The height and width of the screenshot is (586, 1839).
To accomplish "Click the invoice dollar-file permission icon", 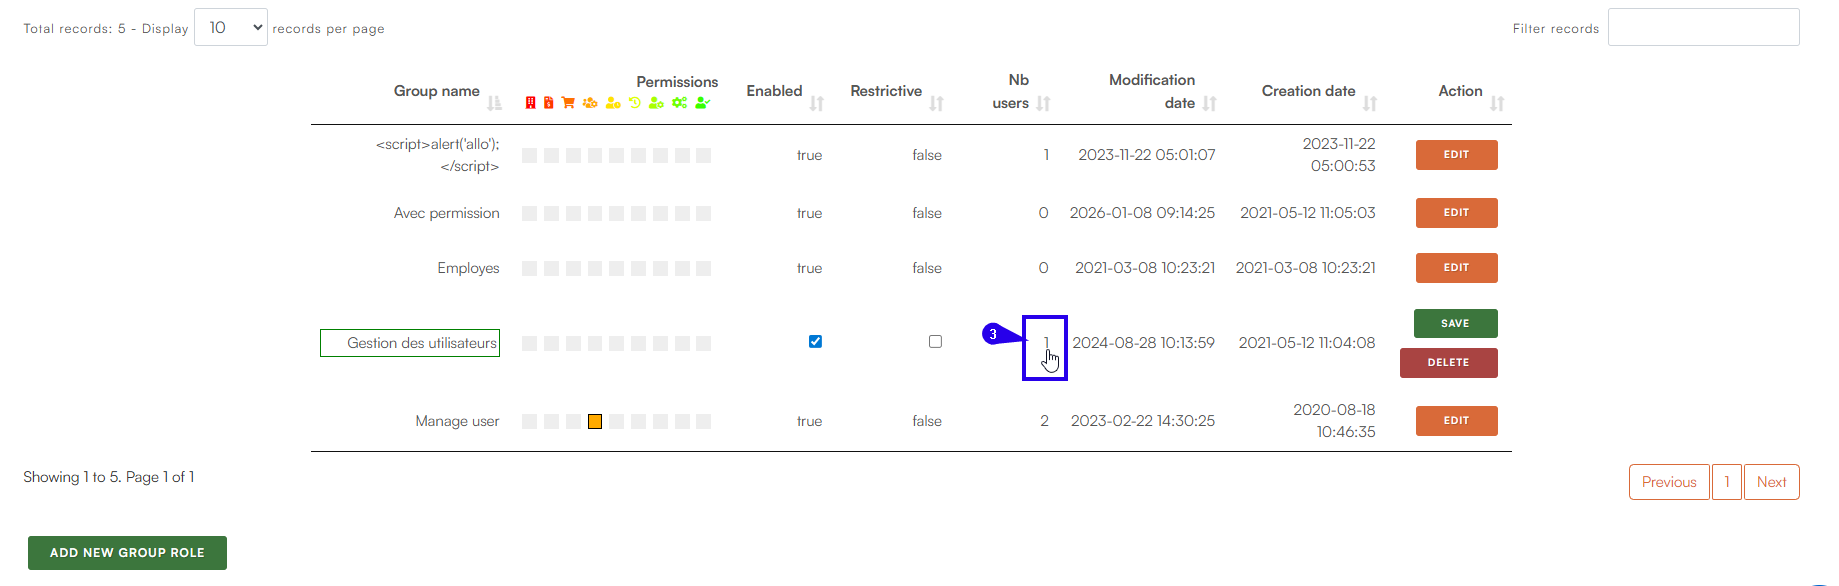I will point(548,103).
